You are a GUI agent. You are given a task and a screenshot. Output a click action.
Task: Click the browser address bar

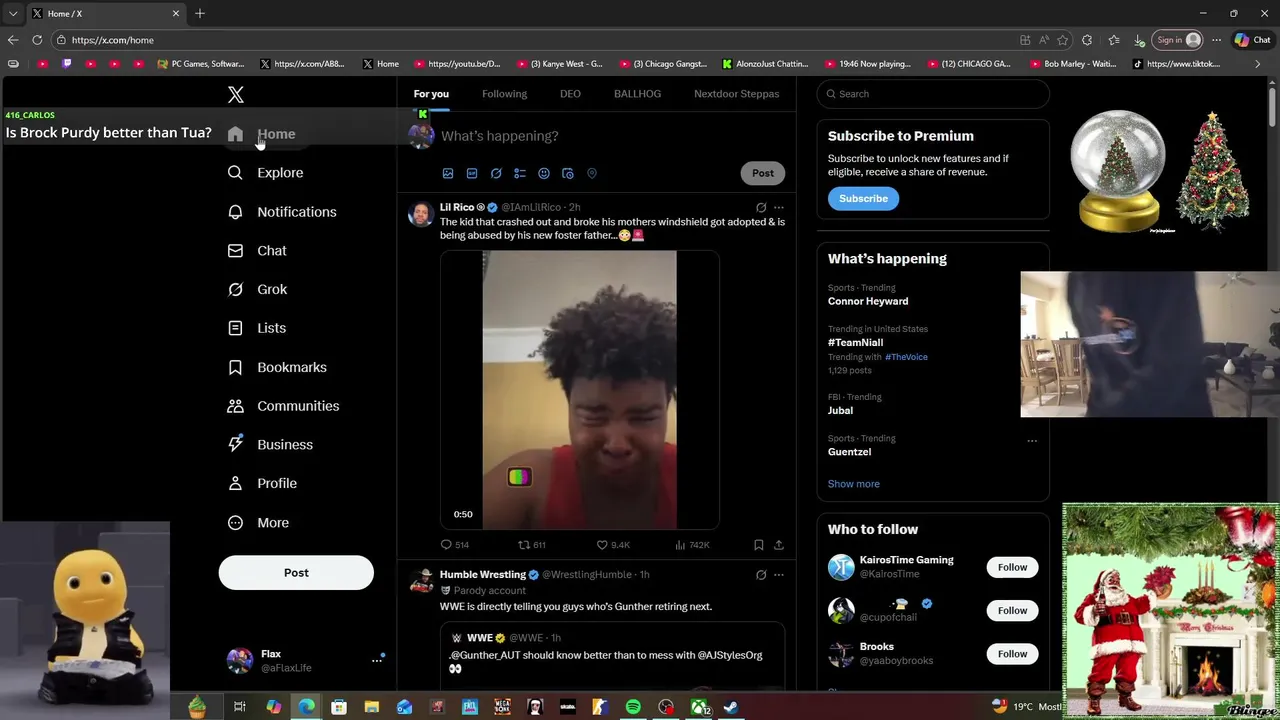[540, 40]
